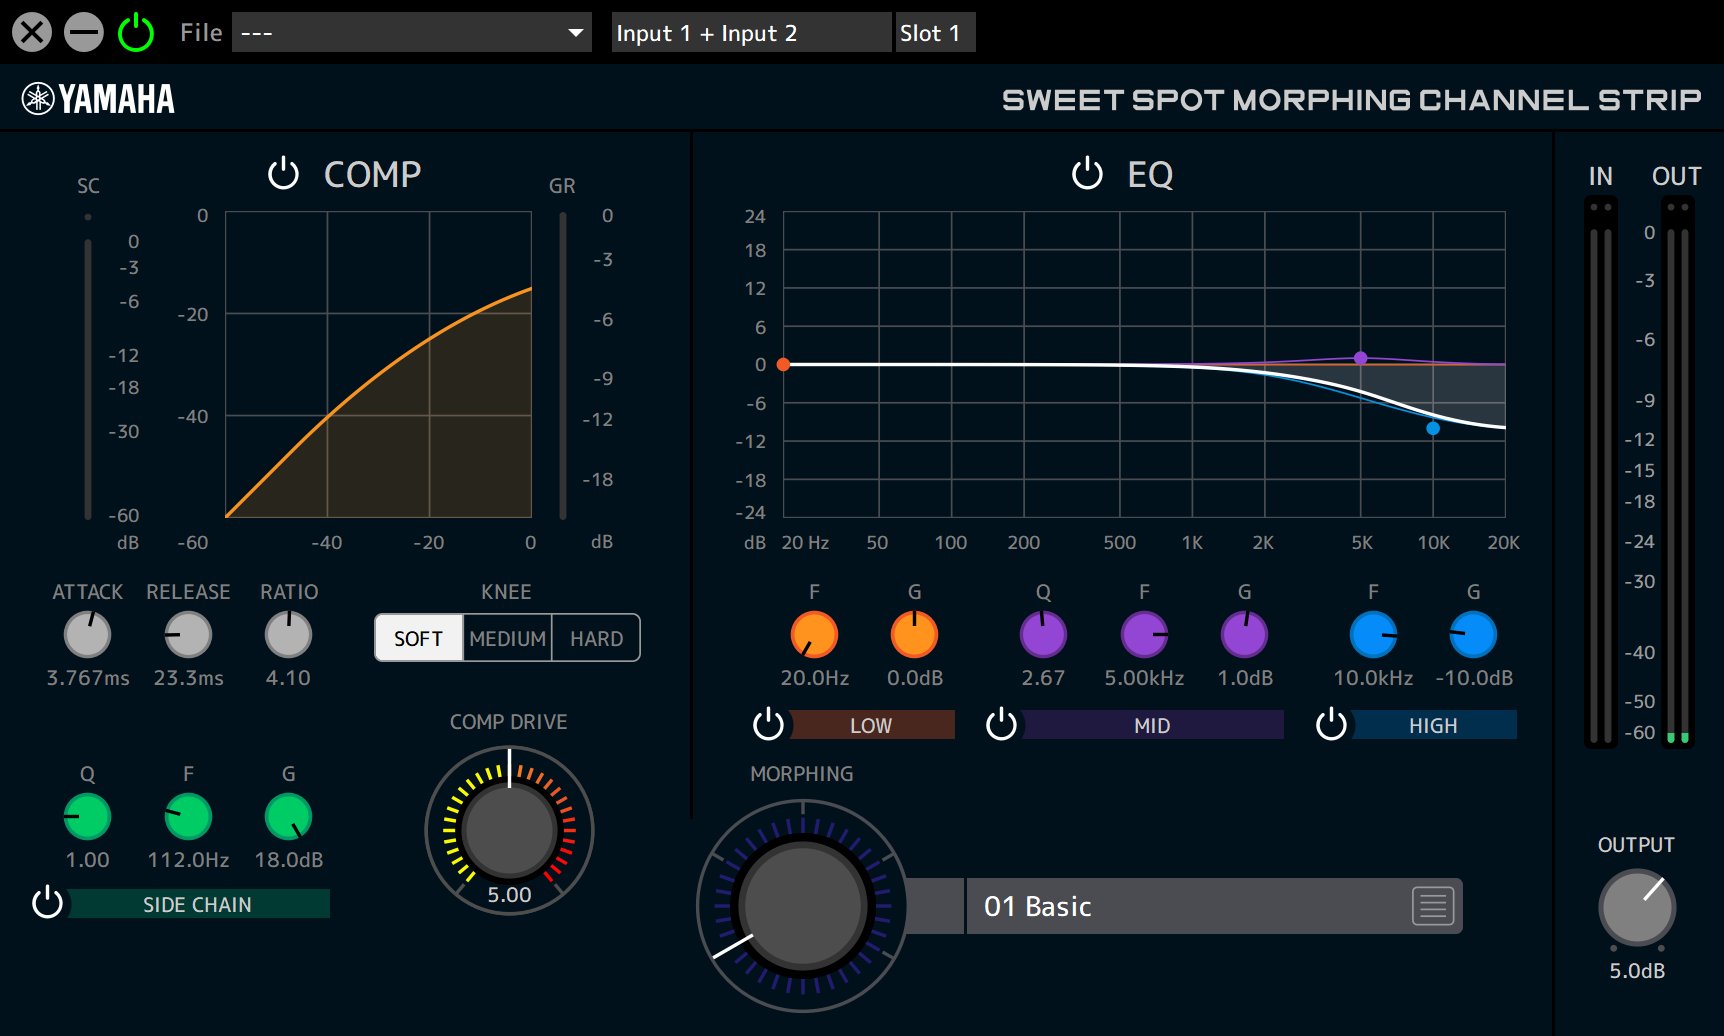Click the LOW band gain orange knob
Viewport: 1724px width, 1036px height.
pos(914,634)
